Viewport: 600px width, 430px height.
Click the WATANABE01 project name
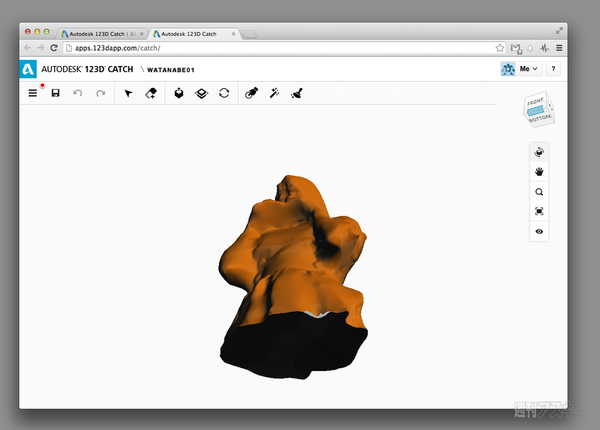171,70
